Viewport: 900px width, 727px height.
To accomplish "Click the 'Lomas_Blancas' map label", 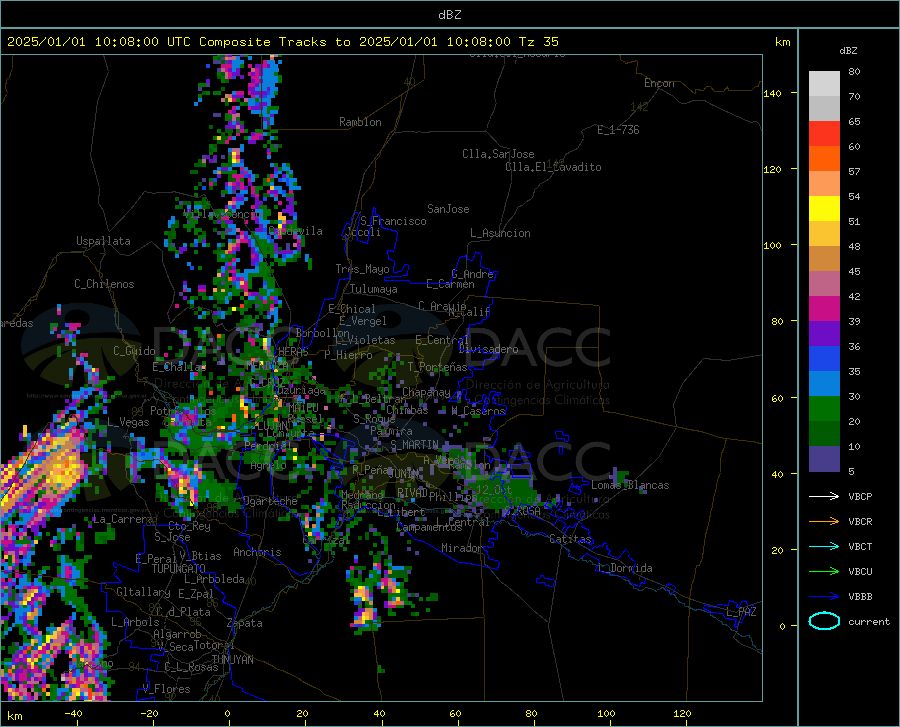I will coord(630,485).
